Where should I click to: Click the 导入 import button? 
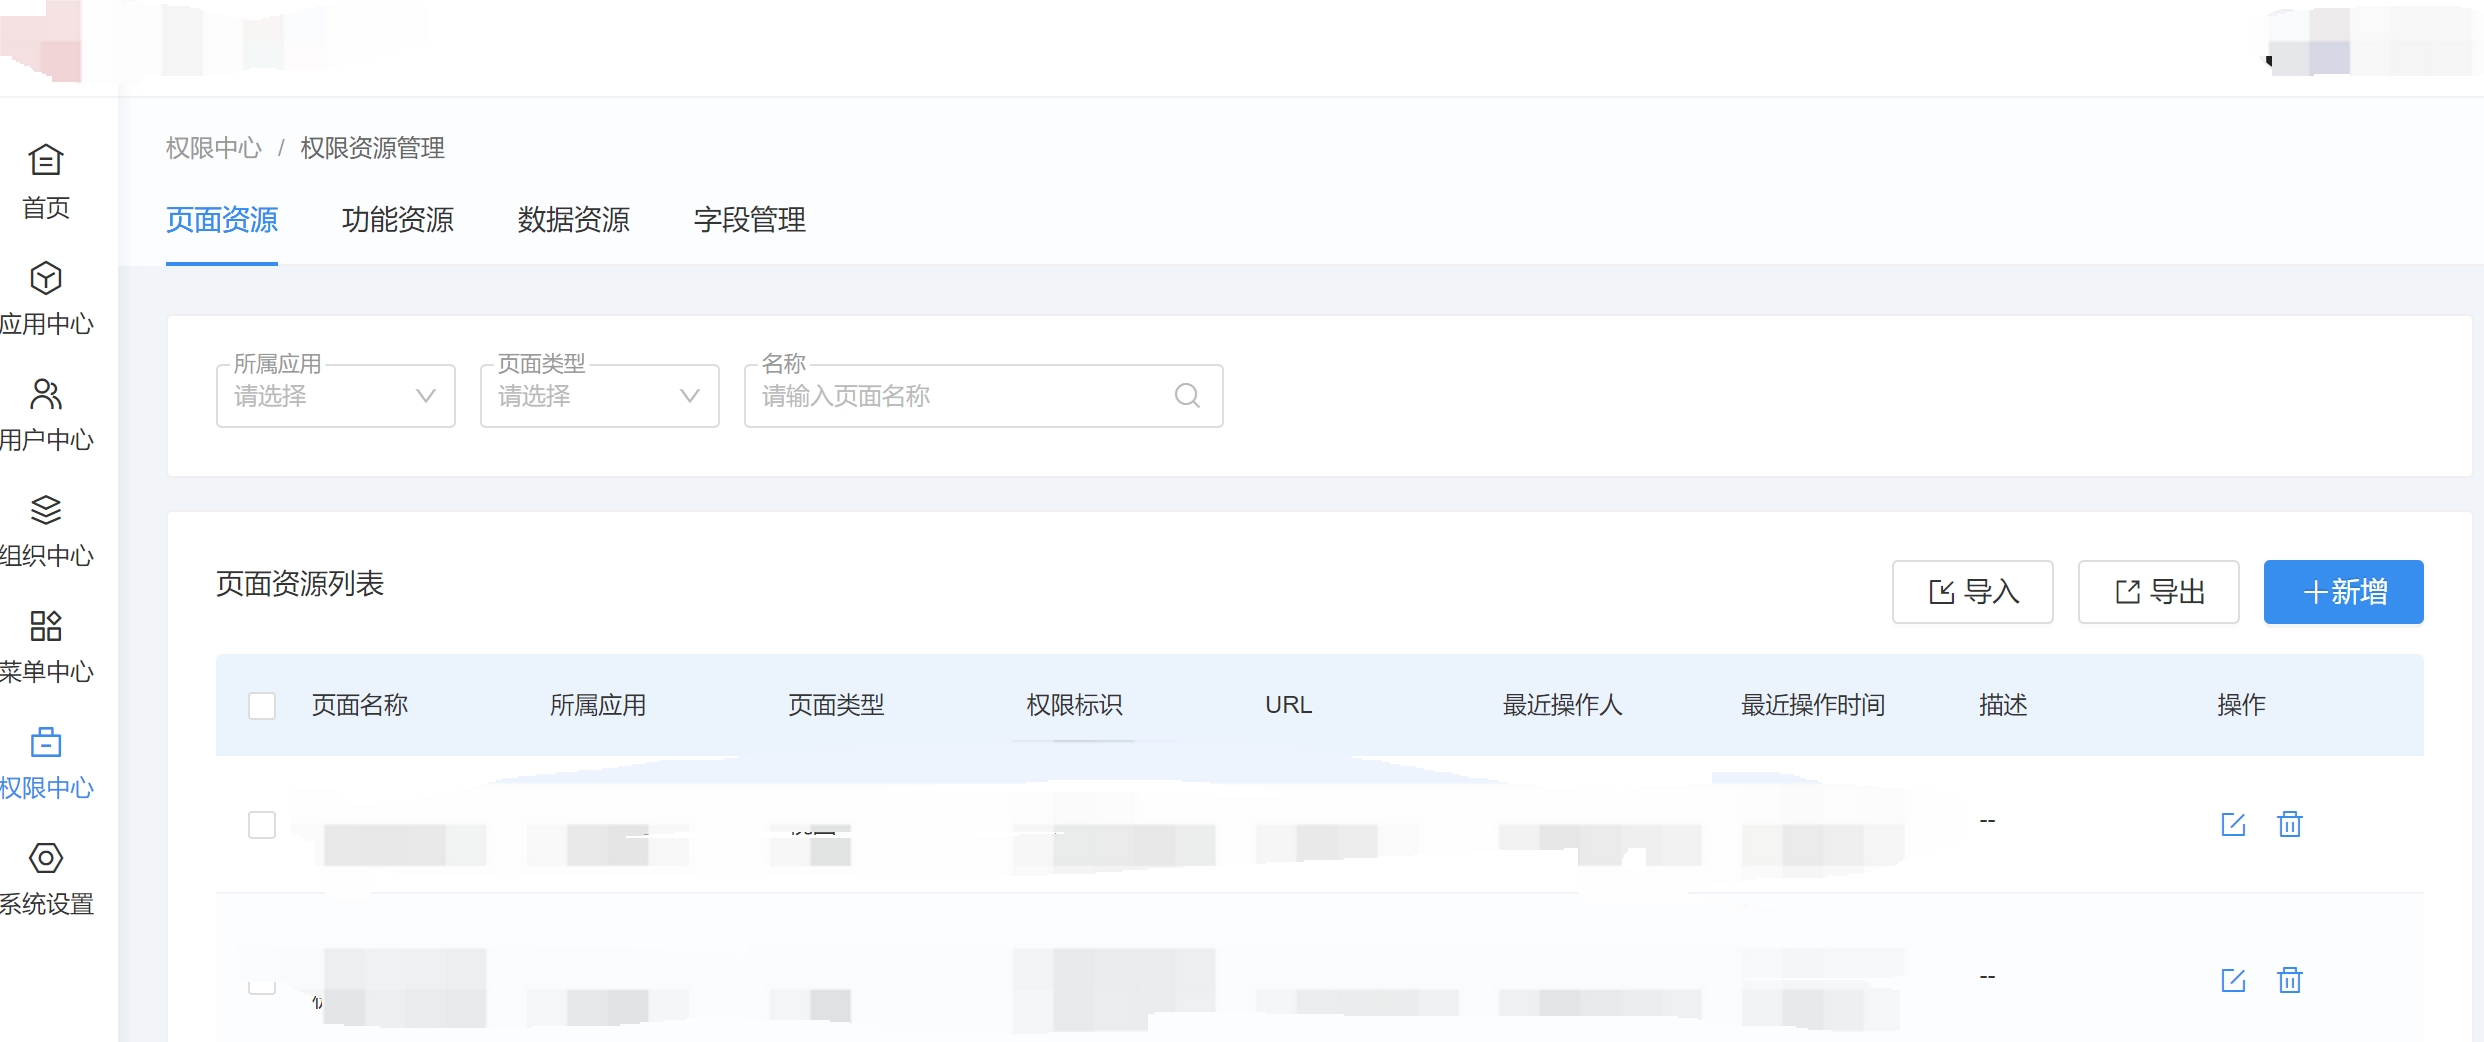1973,592
